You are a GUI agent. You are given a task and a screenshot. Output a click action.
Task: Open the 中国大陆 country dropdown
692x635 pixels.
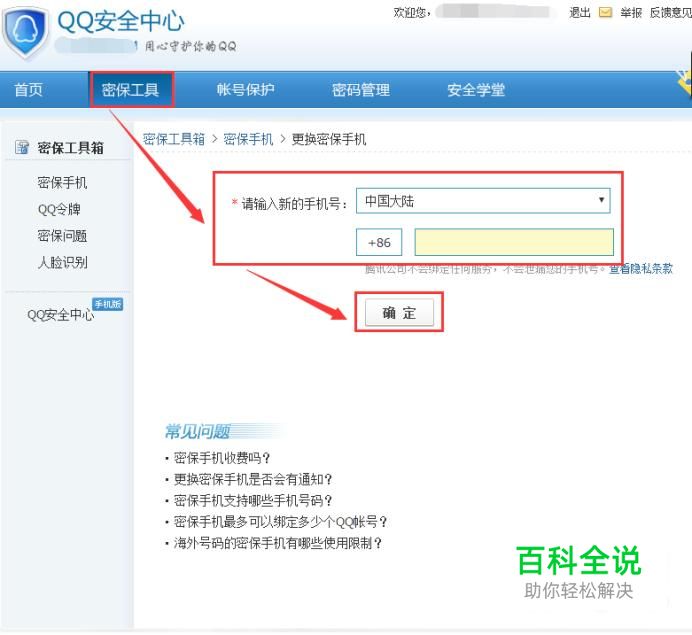click(x=483, y=201)
